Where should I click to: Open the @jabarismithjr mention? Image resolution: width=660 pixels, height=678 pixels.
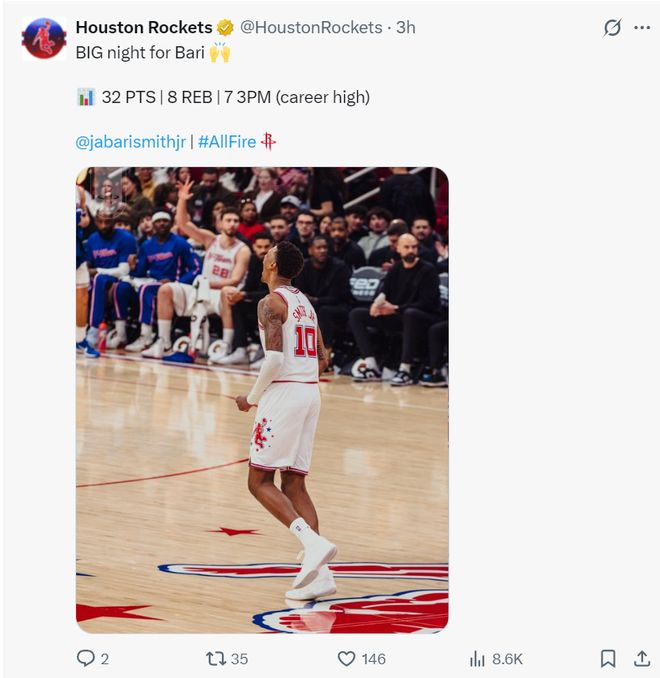tap(130, 141)
